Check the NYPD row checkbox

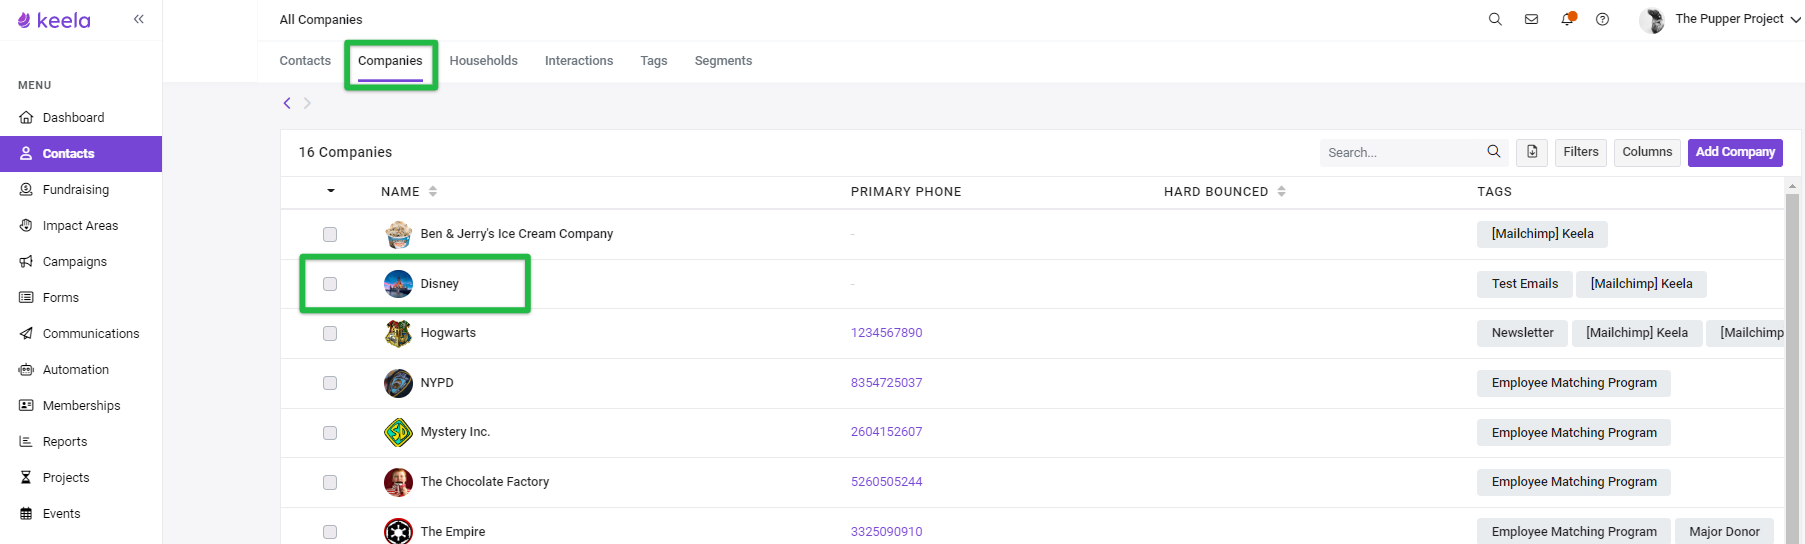click(x=330, y=383)
